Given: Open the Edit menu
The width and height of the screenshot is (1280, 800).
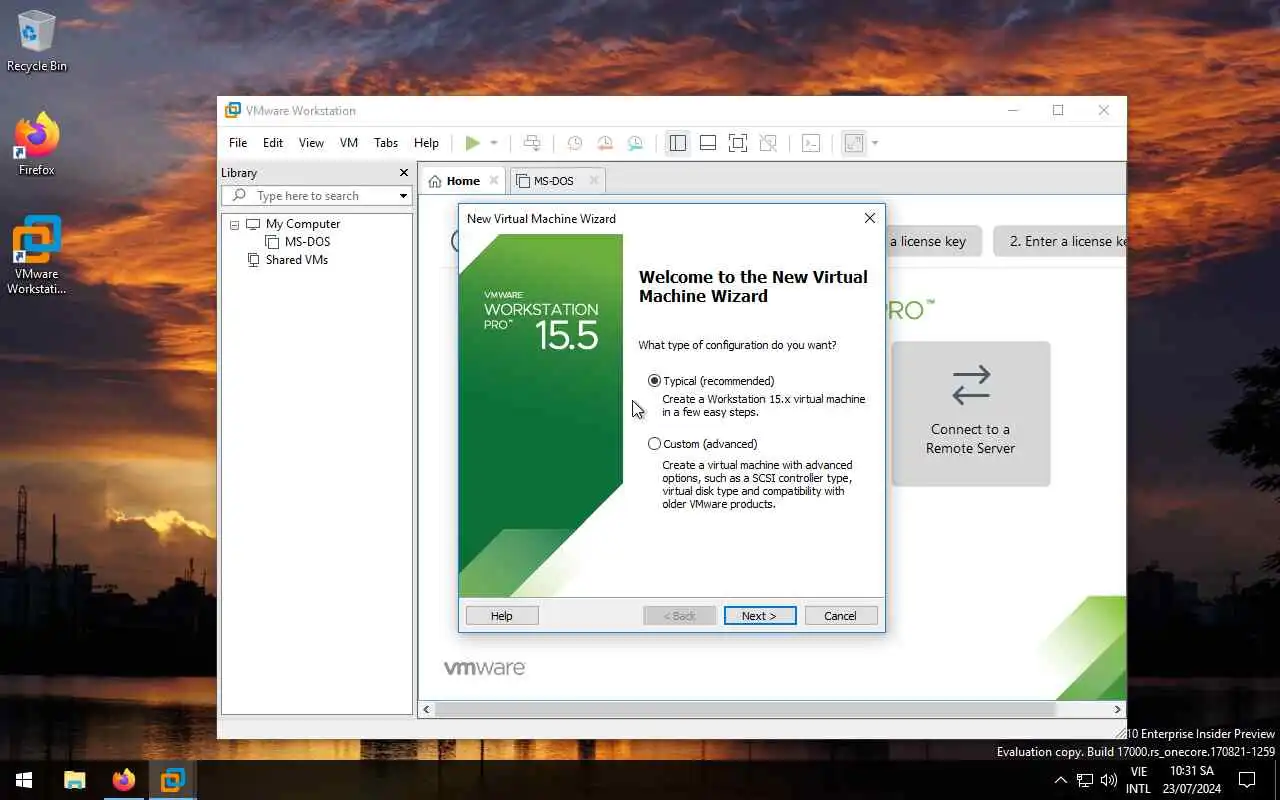Looking at the screenshot, I should click(x=273, y=143).
